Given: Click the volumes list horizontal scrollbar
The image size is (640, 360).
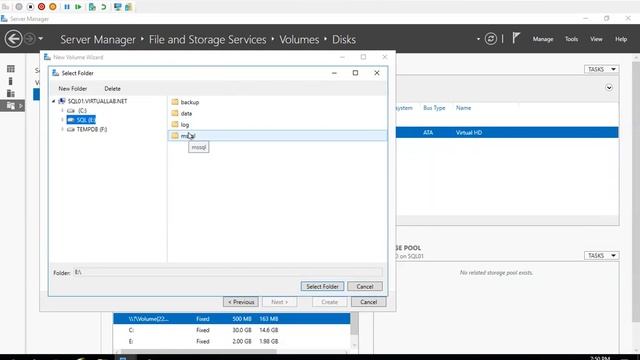Looking at the screenshot, I should [x=198, y=351].
